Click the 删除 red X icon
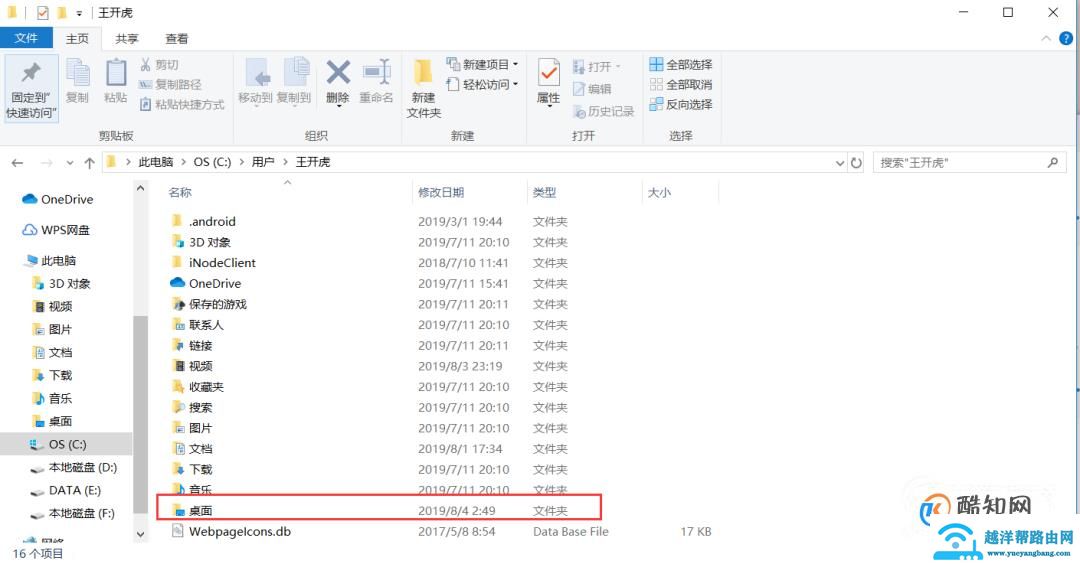This screenshot has width=1080, height=564. pyautogui.click(x=338, y=72)
